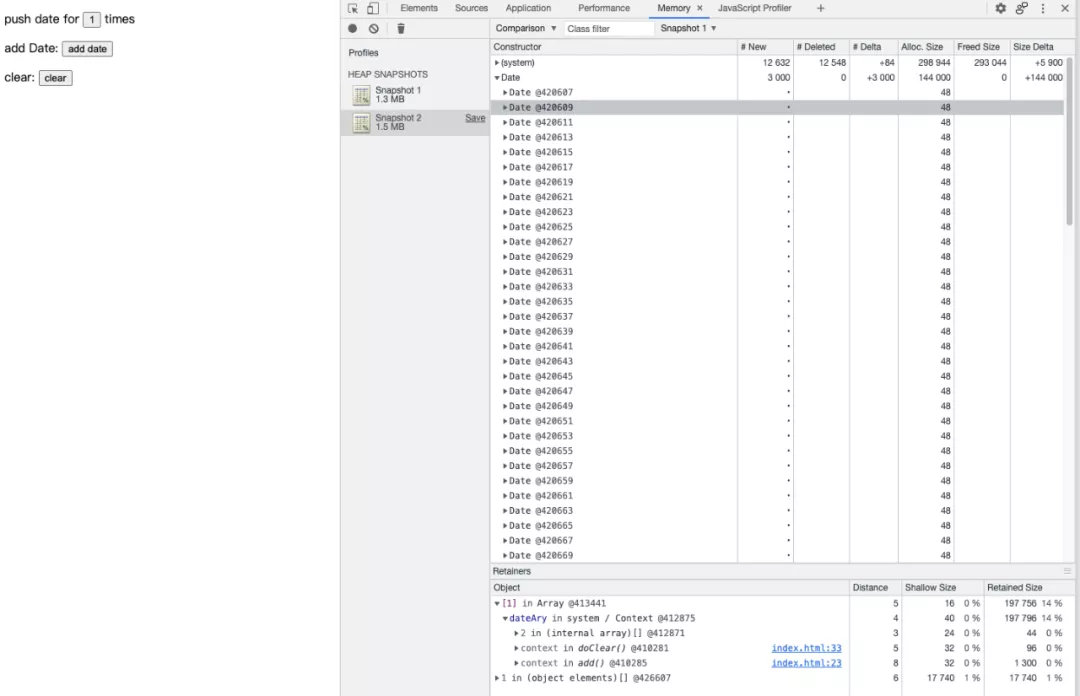Expand Date @420607 row
Screen dimensions: 1080x696
click(505, 92)
